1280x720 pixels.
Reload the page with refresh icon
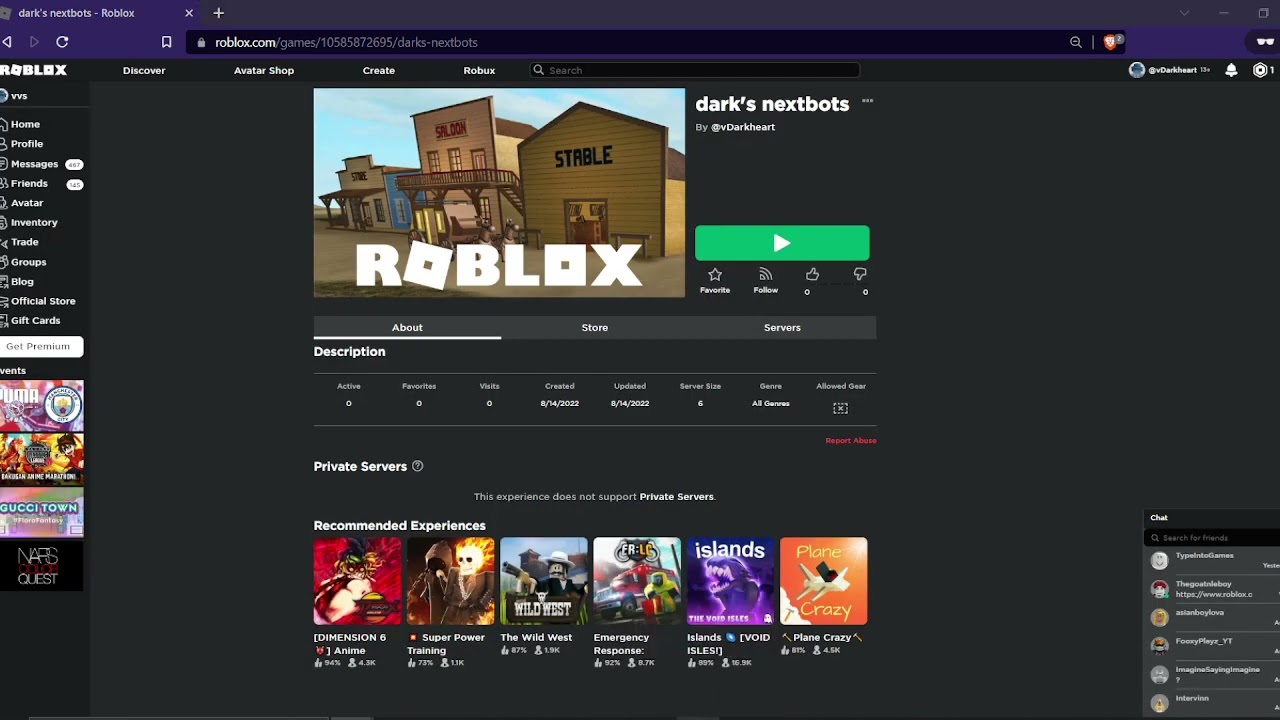[62, 42]
